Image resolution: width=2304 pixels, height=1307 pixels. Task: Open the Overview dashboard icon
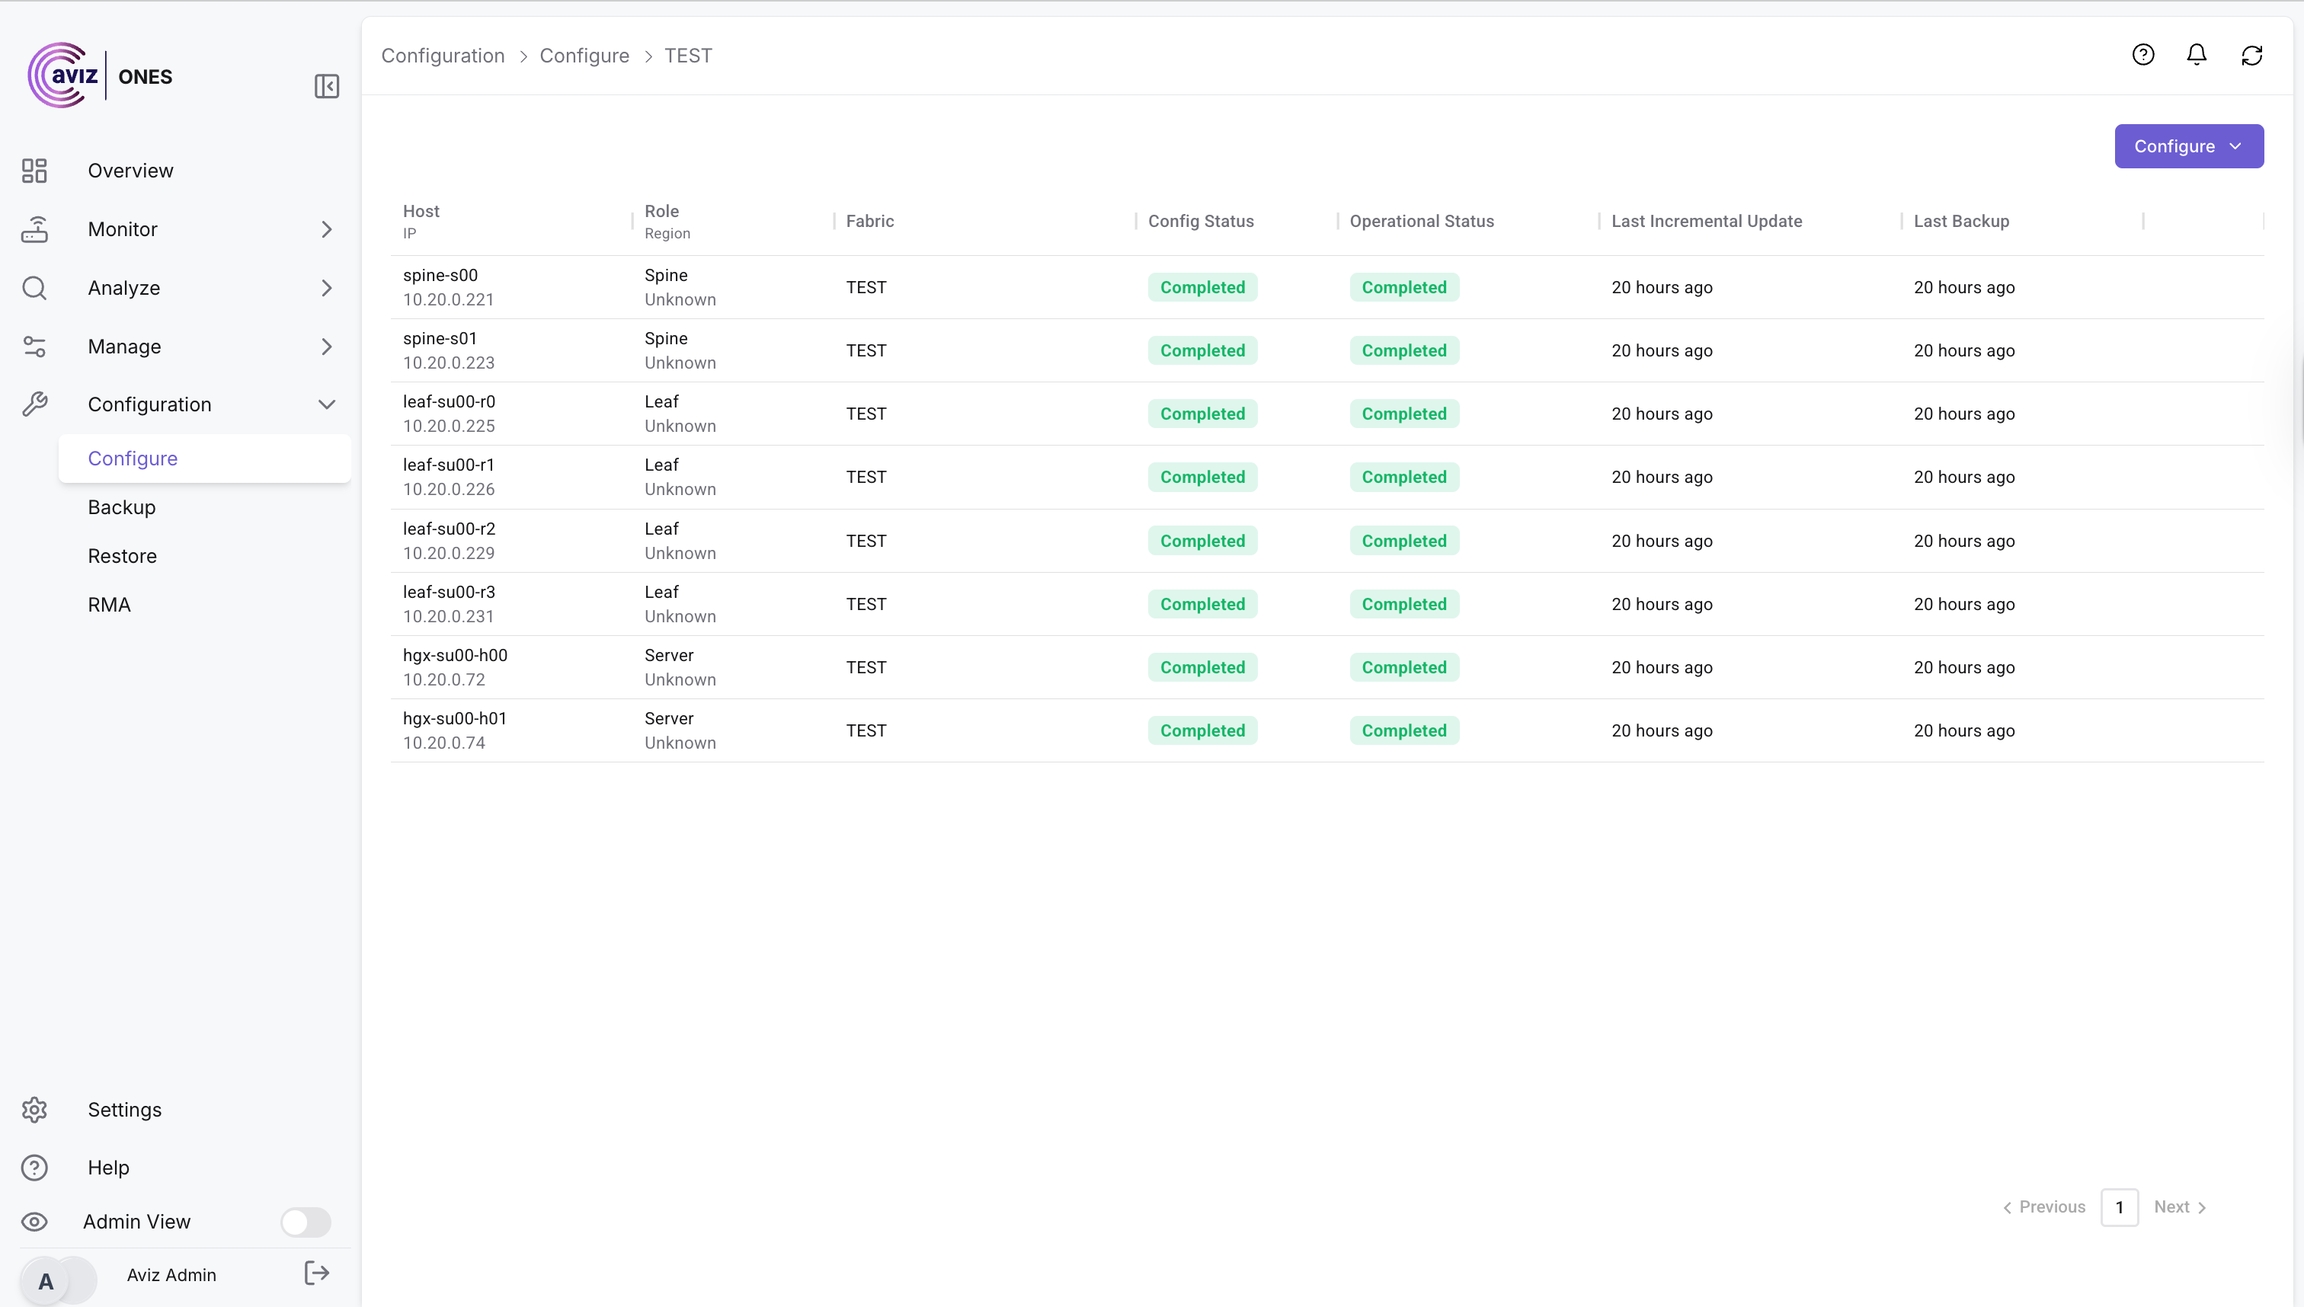click(x=35, y=171)
